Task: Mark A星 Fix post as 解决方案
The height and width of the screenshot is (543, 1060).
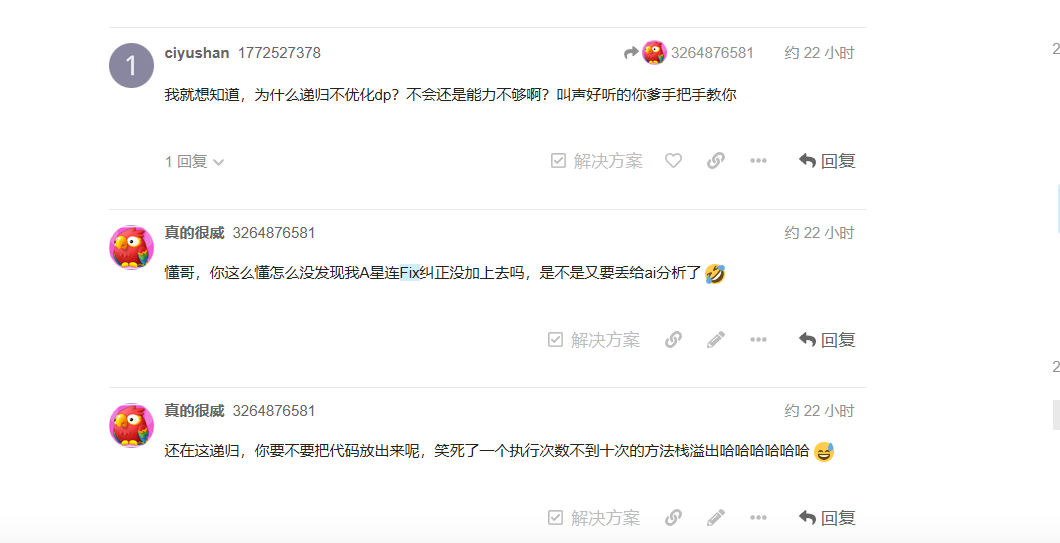Action: click(594, 339)
